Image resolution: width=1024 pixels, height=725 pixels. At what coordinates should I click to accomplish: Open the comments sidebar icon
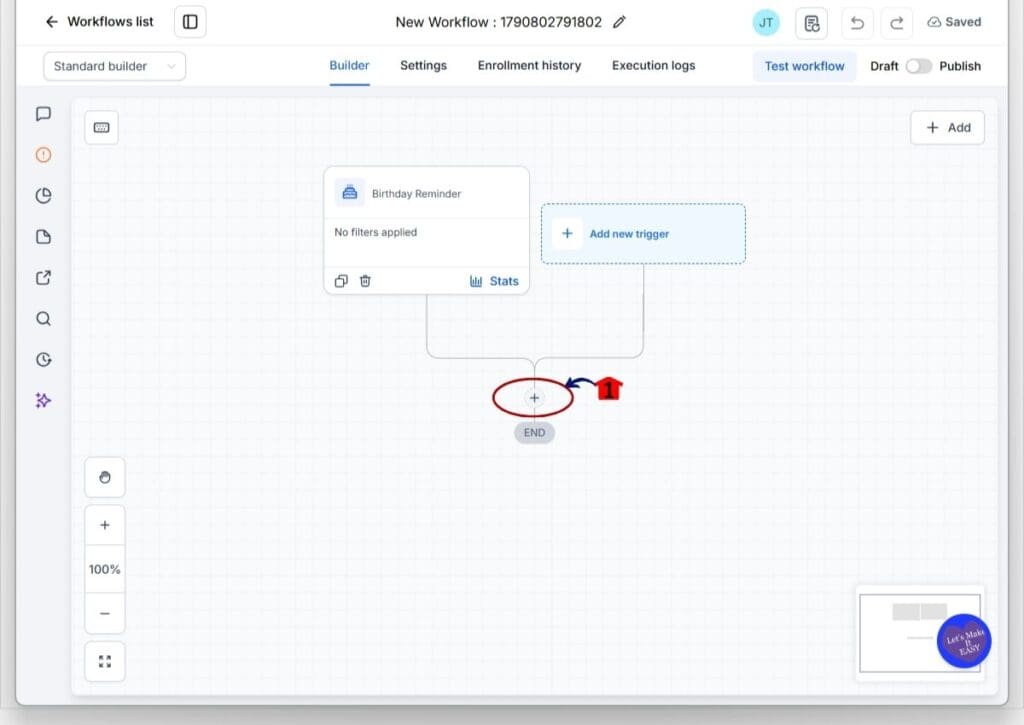(43, 114)
